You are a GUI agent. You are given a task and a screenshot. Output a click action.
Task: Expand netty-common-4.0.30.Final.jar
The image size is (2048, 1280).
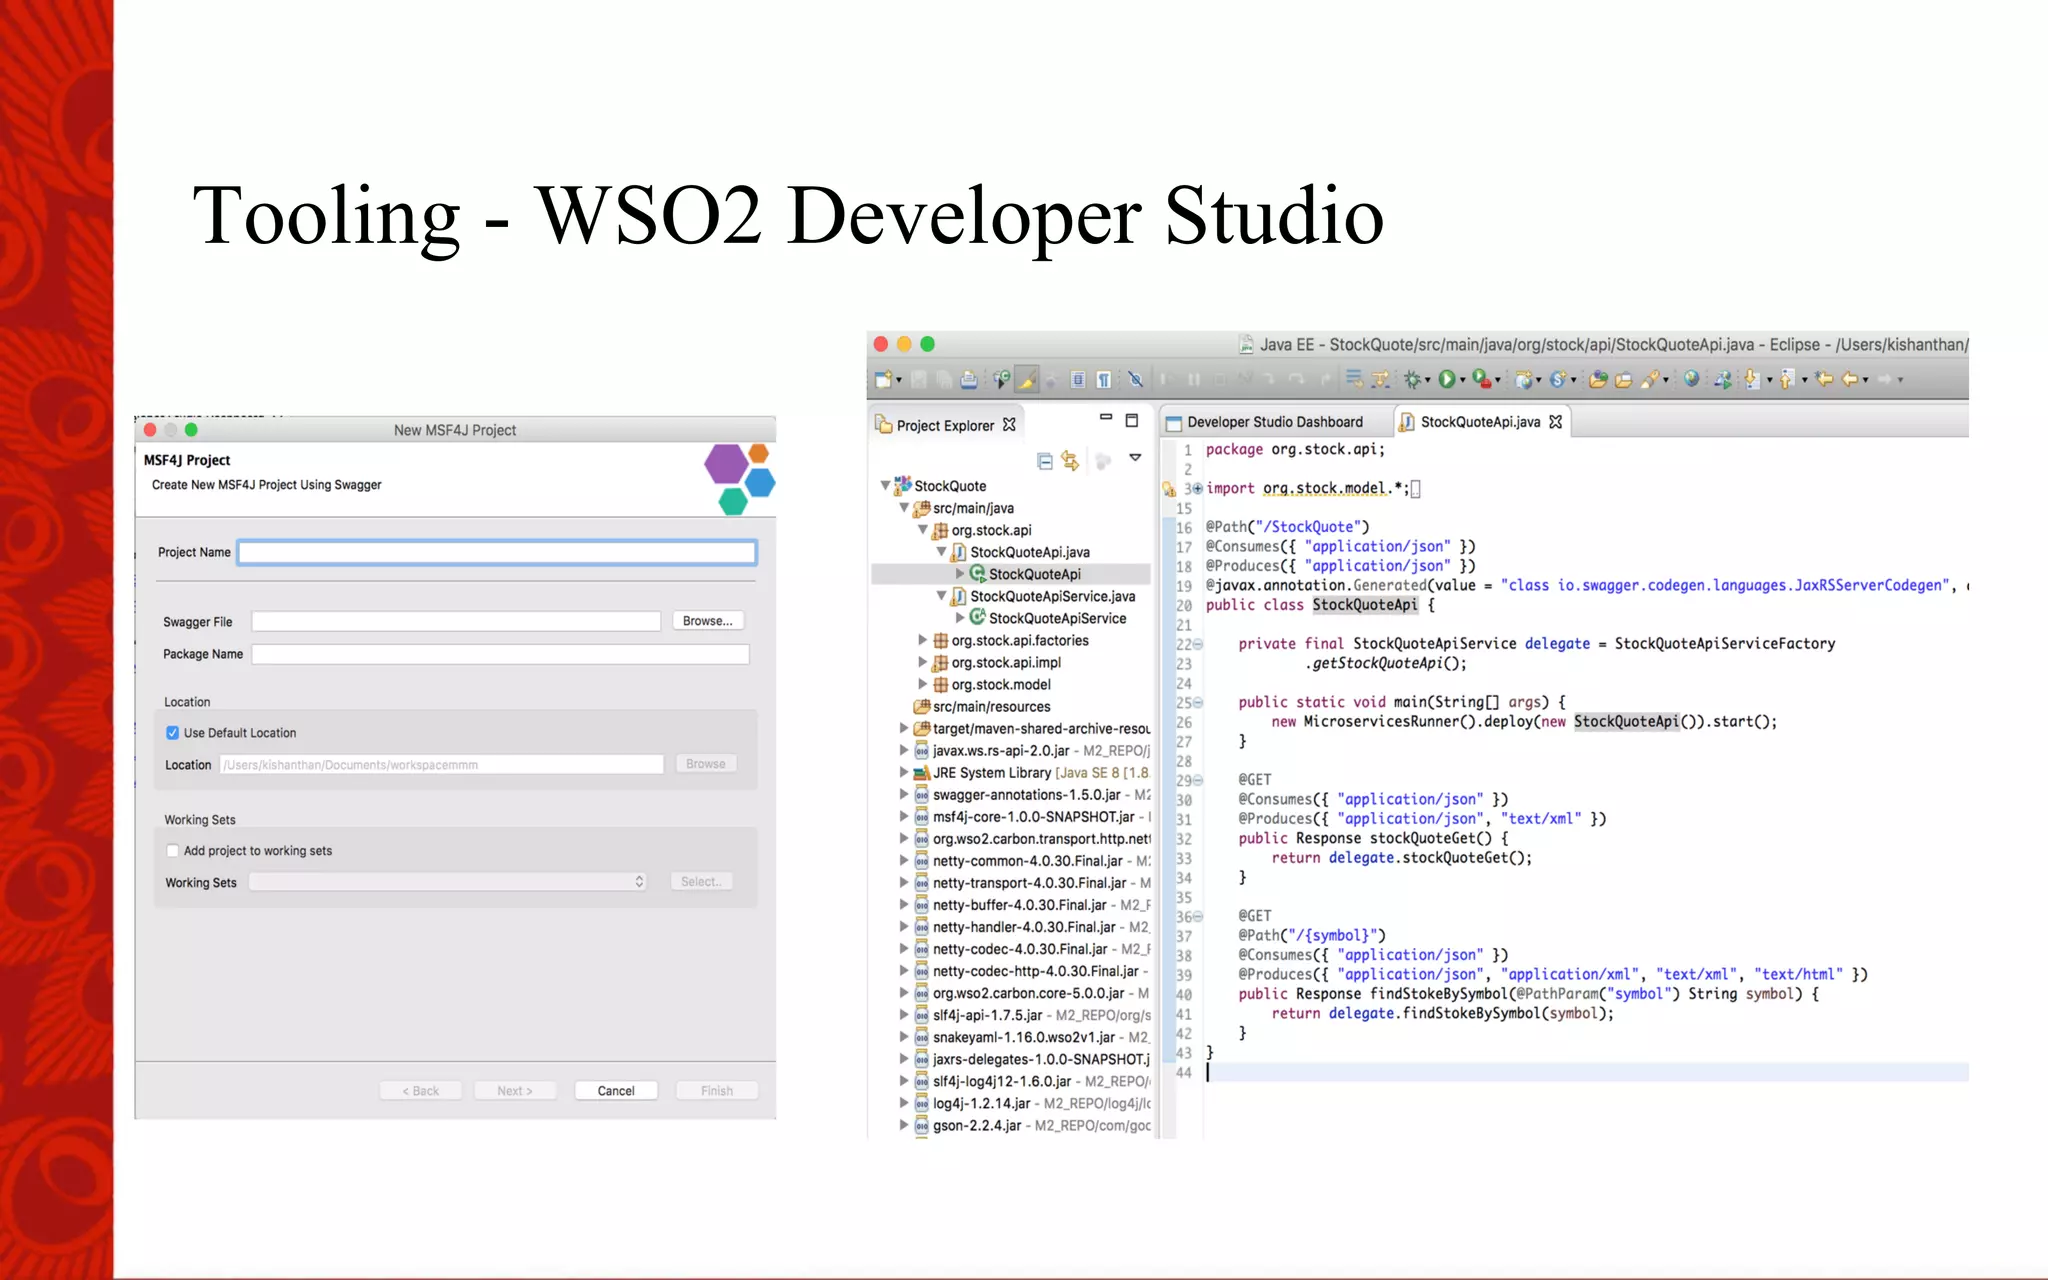coord(904,860)
